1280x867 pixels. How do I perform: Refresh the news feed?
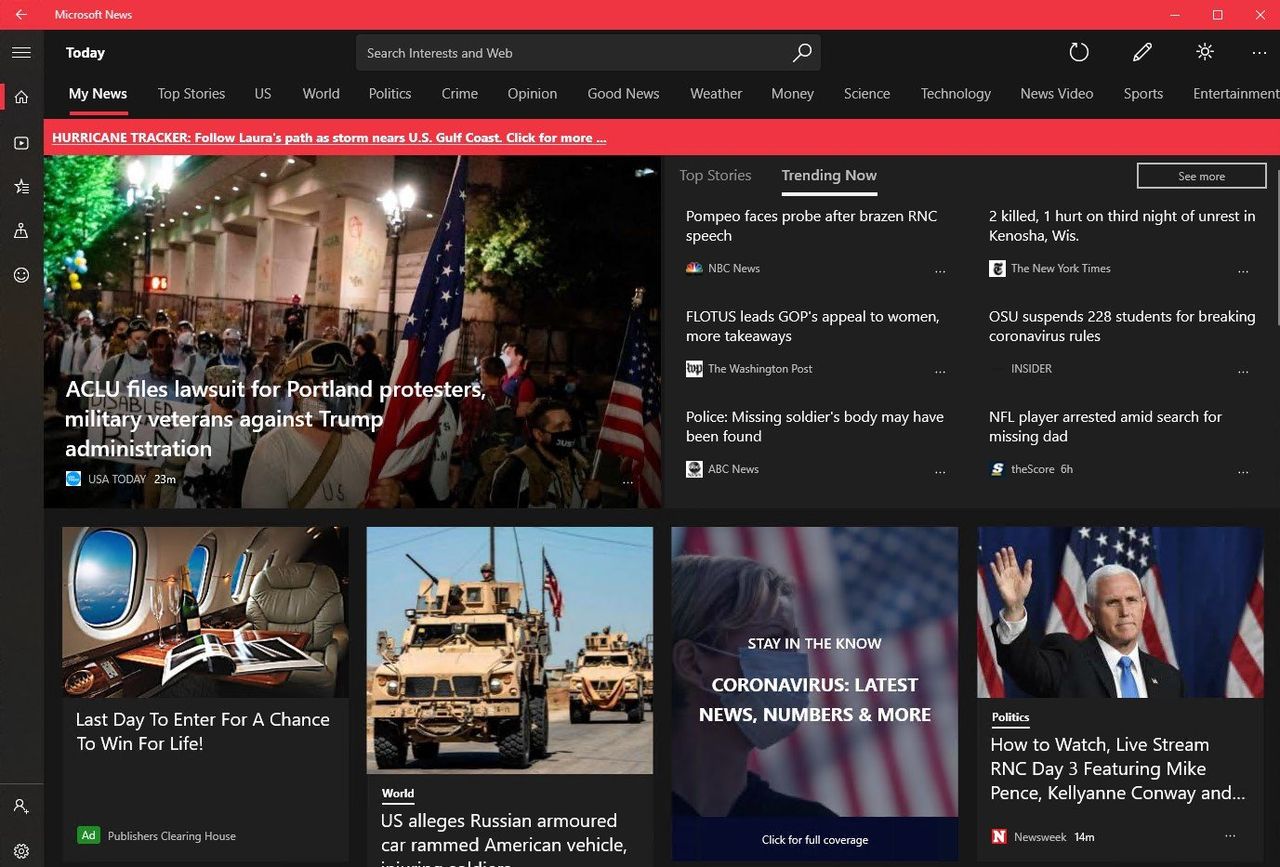pos(1079,52)
